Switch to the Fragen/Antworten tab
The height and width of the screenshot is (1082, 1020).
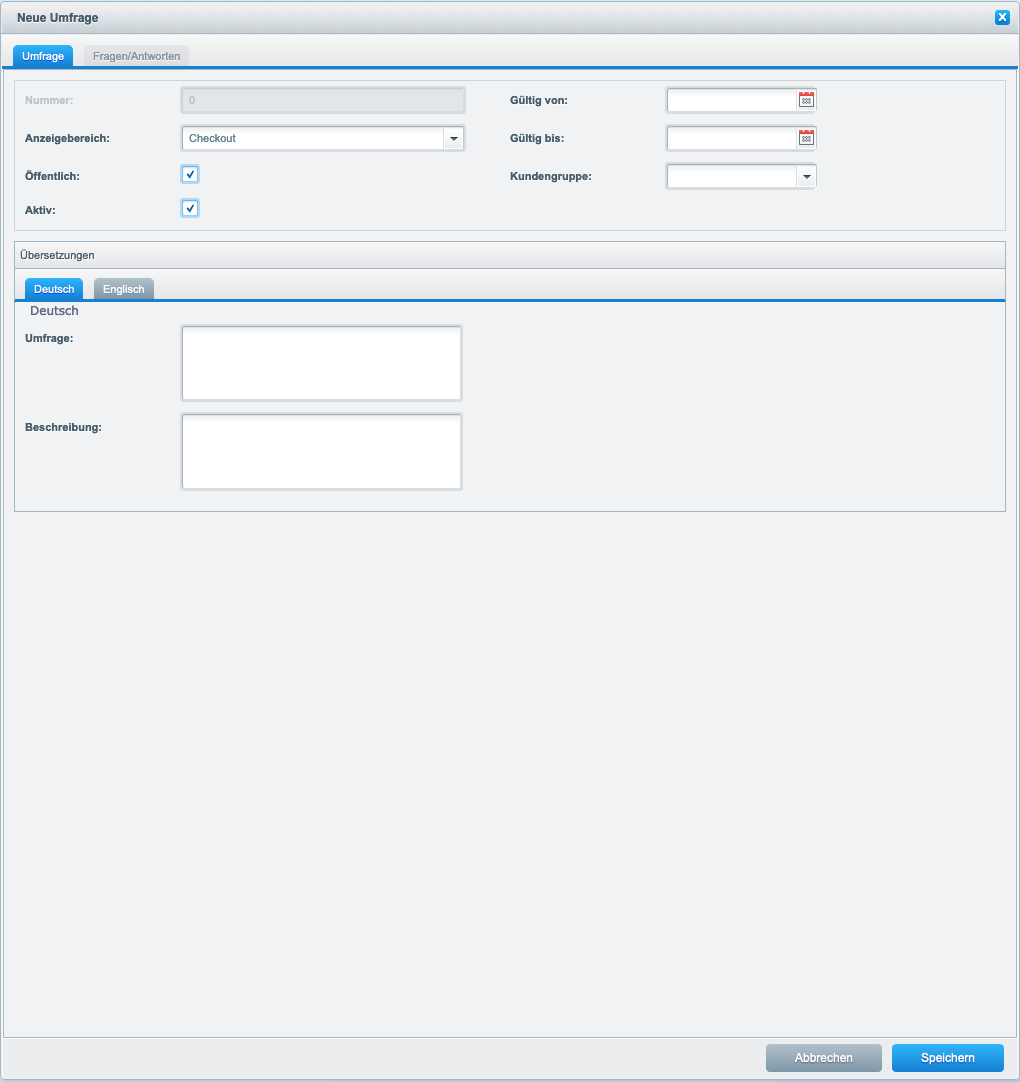[x=136, y=56]
